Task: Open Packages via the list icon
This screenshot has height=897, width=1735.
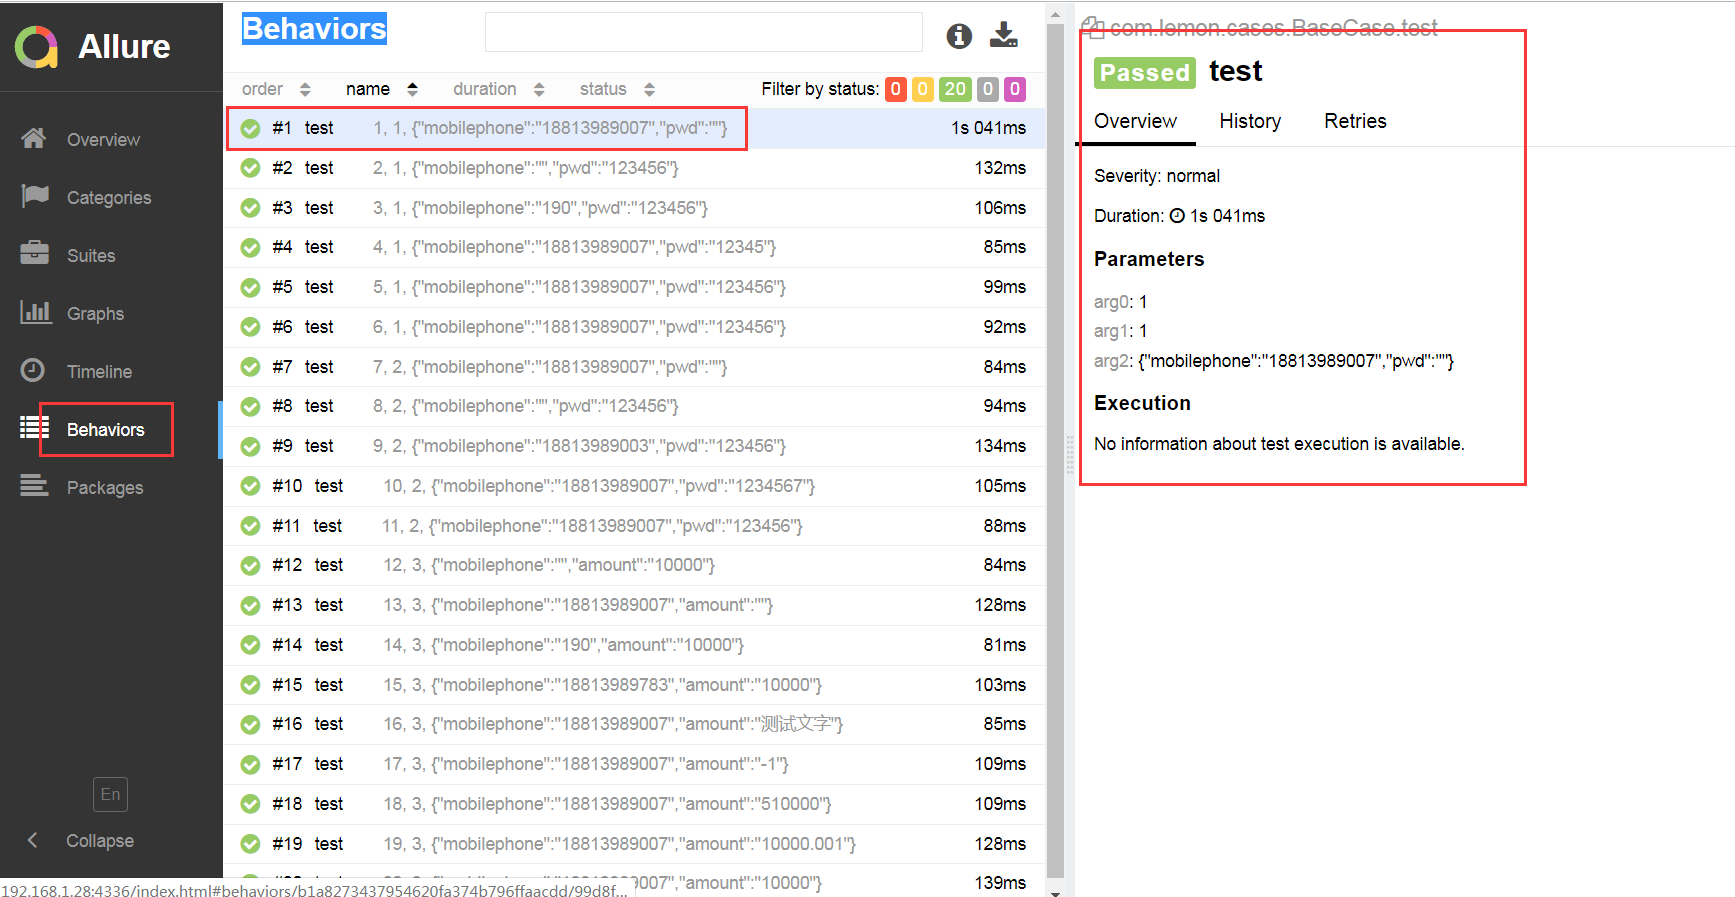Action: 34,487
